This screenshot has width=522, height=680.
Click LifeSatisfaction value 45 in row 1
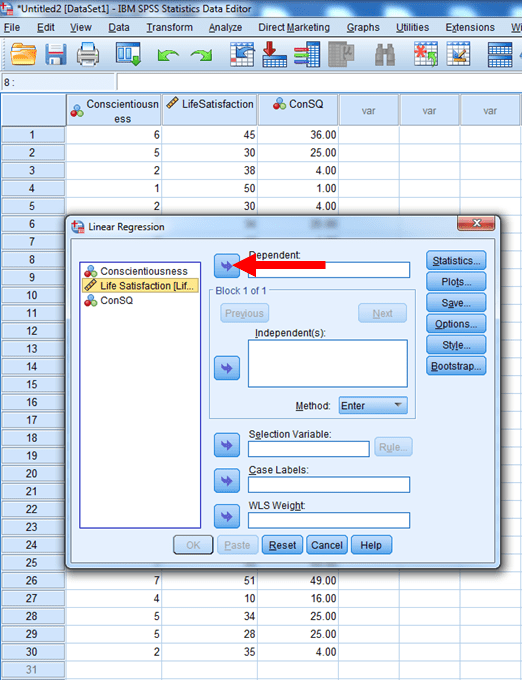tap(210, 135)
